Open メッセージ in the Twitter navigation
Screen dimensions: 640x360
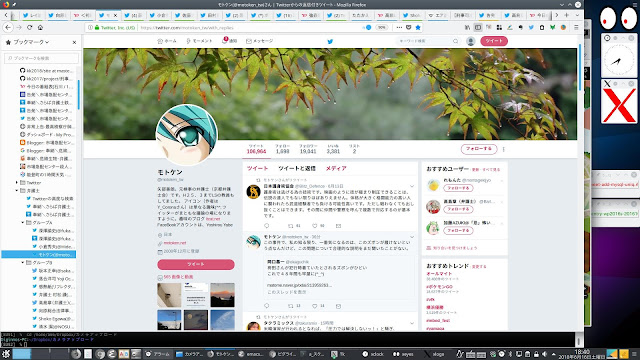pos(260,41)
